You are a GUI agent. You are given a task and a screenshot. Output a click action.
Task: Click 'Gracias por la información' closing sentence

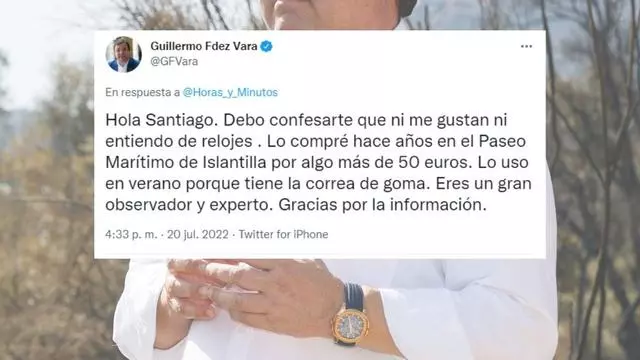(x=382, y=205)
